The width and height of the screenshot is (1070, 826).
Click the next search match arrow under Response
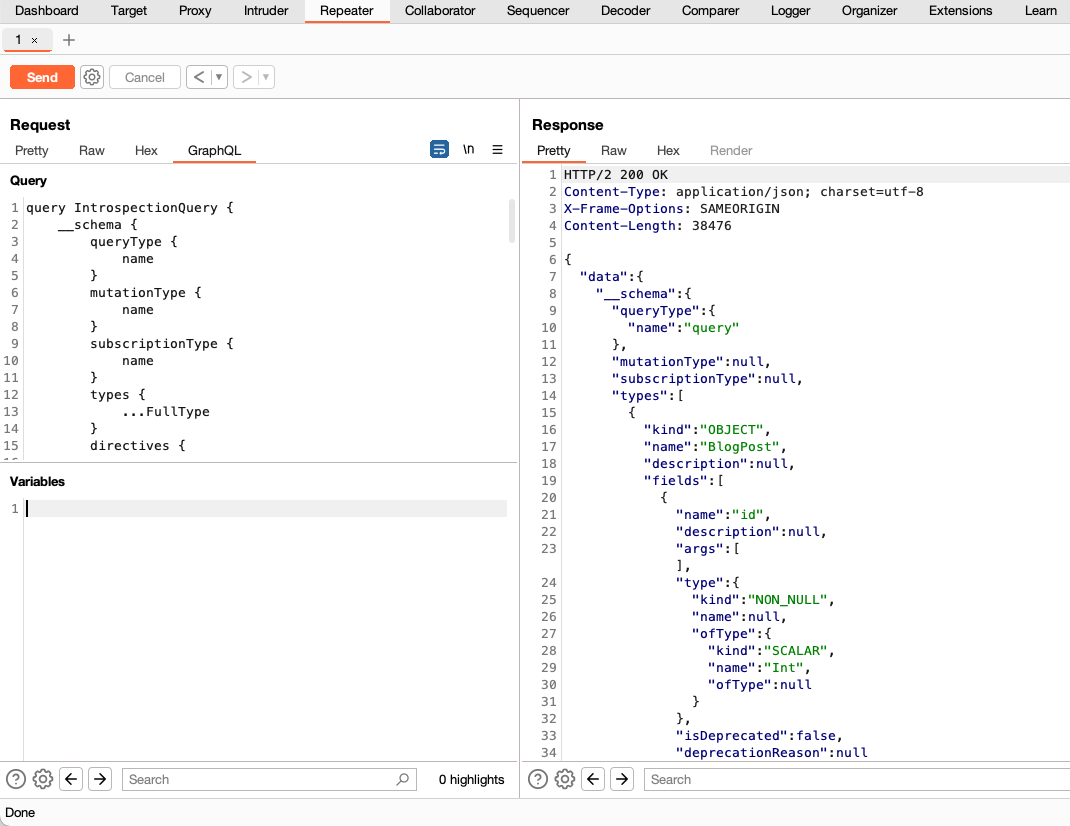(x=620, y=779)
